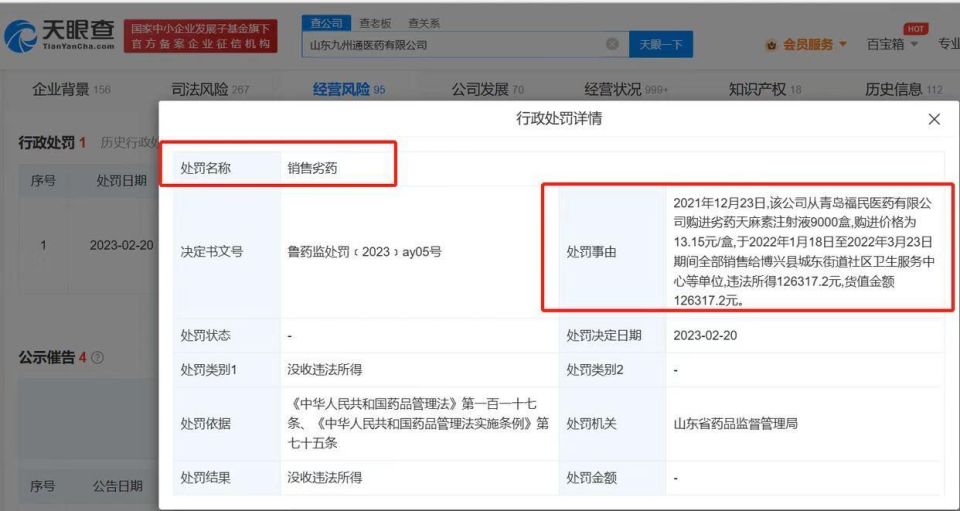This screenshot has width=960, height=511.
Task: Expand the 会员服务 dropdown
Action: pos(843,44)
